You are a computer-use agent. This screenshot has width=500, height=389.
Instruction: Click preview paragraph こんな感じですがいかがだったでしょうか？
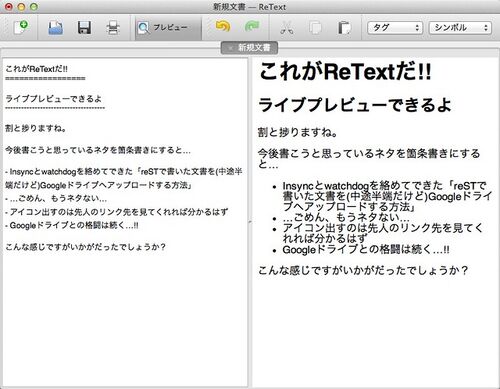[363, 270]
